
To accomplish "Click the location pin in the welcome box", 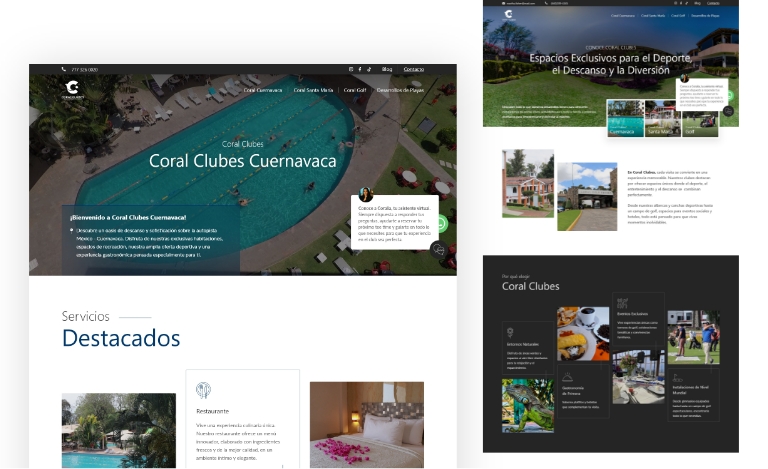I will (72, 230).
